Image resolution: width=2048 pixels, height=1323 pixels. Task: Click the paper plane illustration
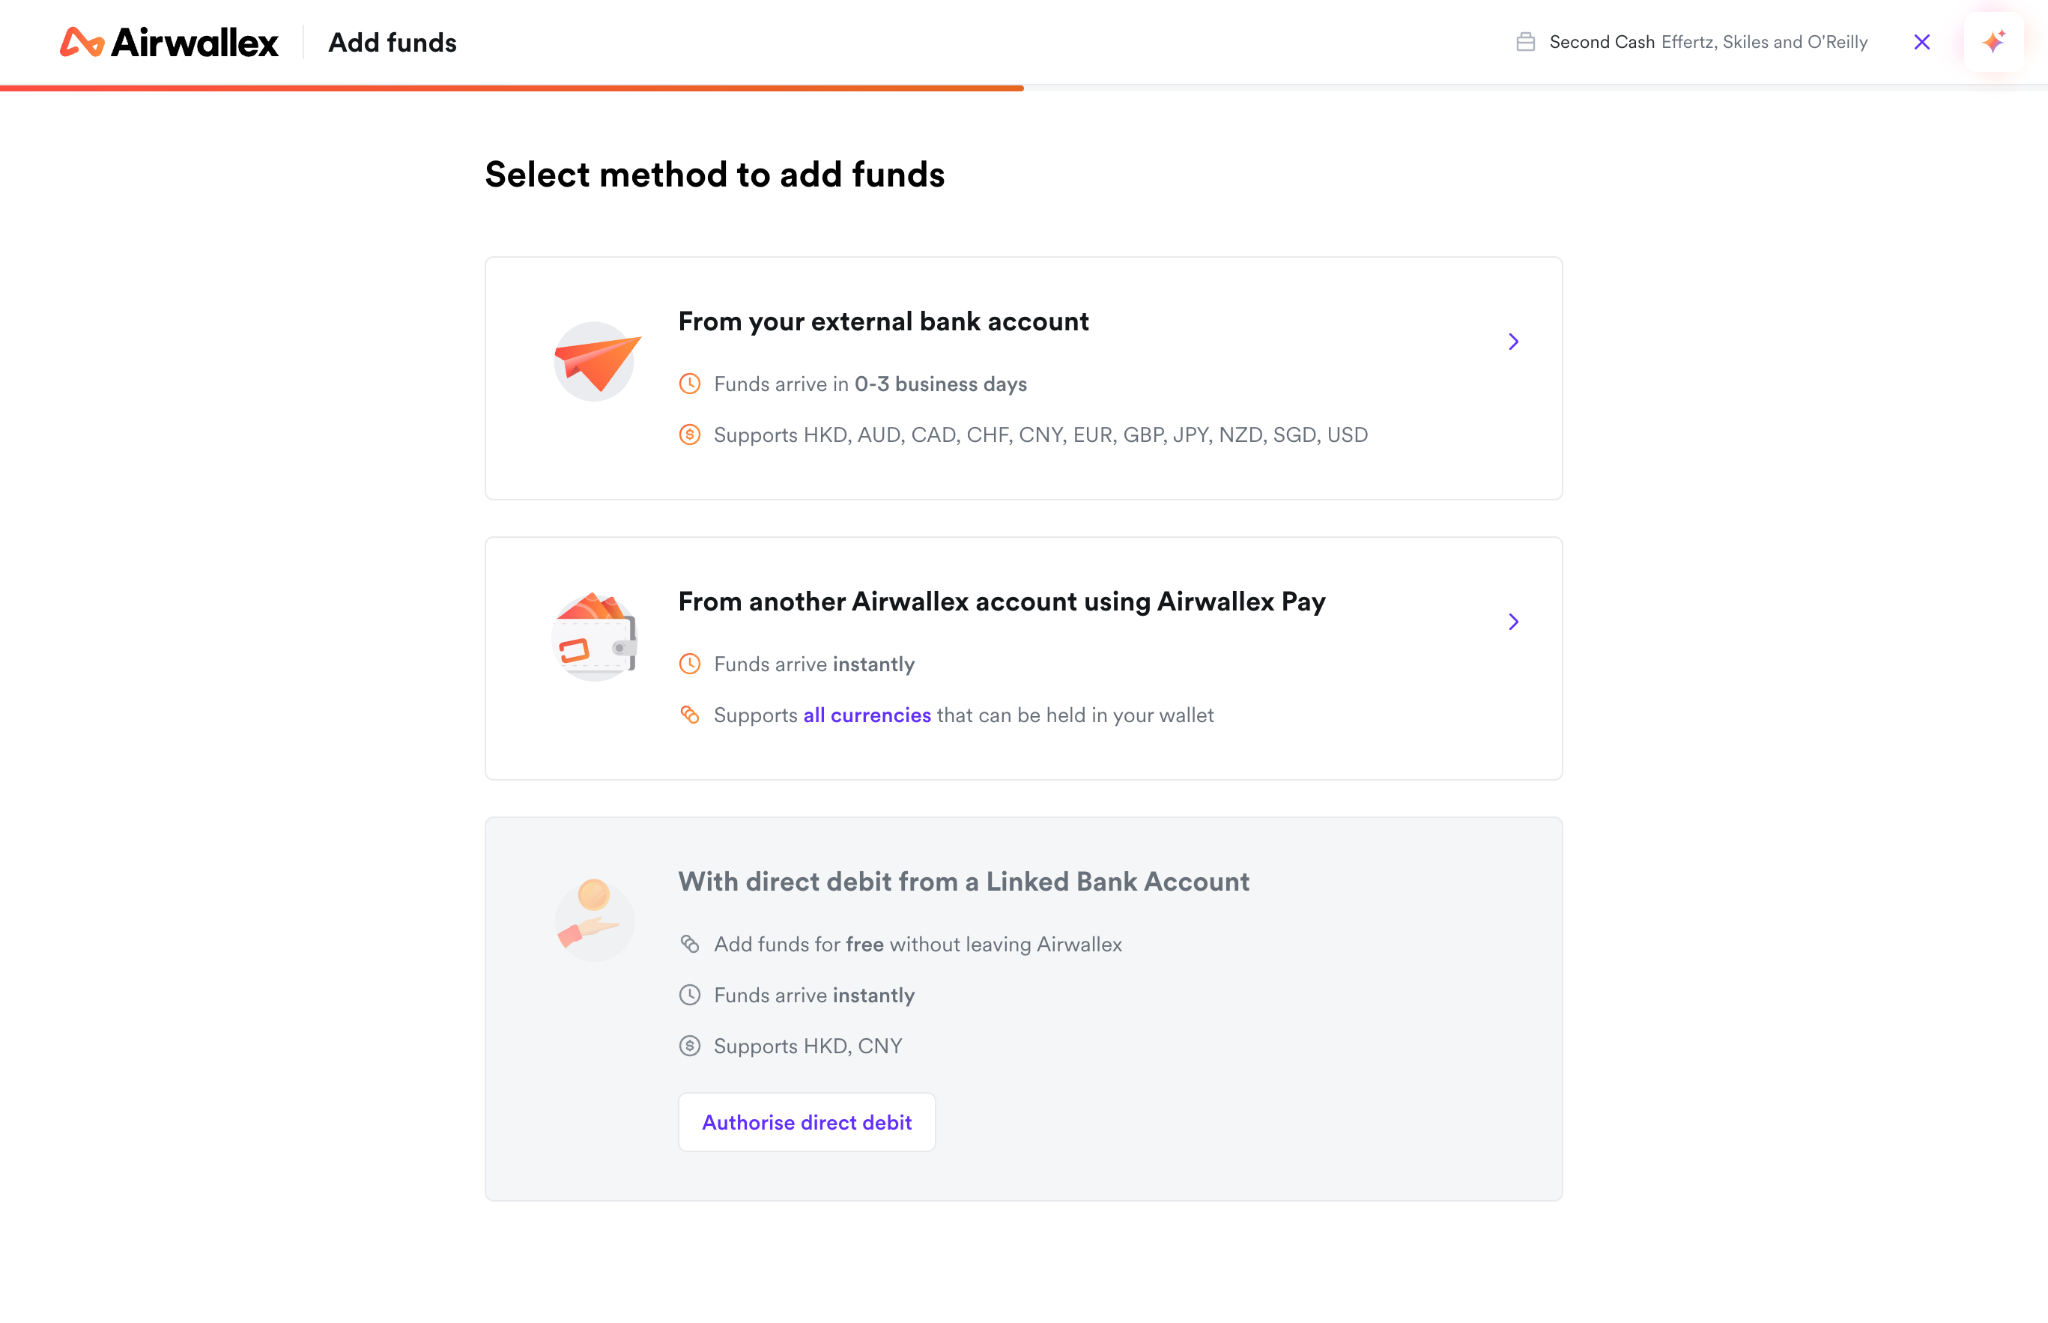596,361
